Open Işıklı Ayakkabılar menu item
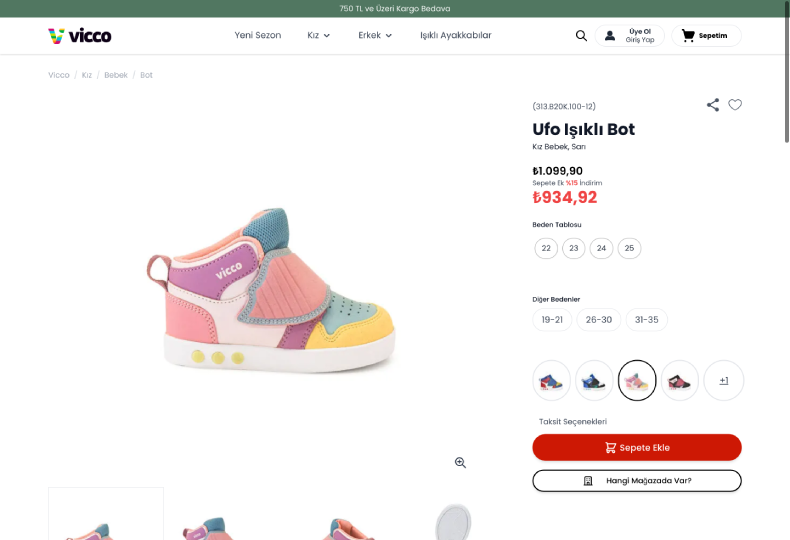The height and width of the screenshot is (540, 790). [x=455, y=36]
